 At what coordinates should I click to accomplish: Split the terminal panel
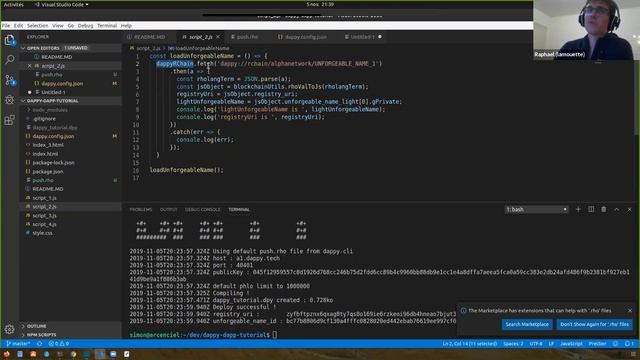coord(591,209)
